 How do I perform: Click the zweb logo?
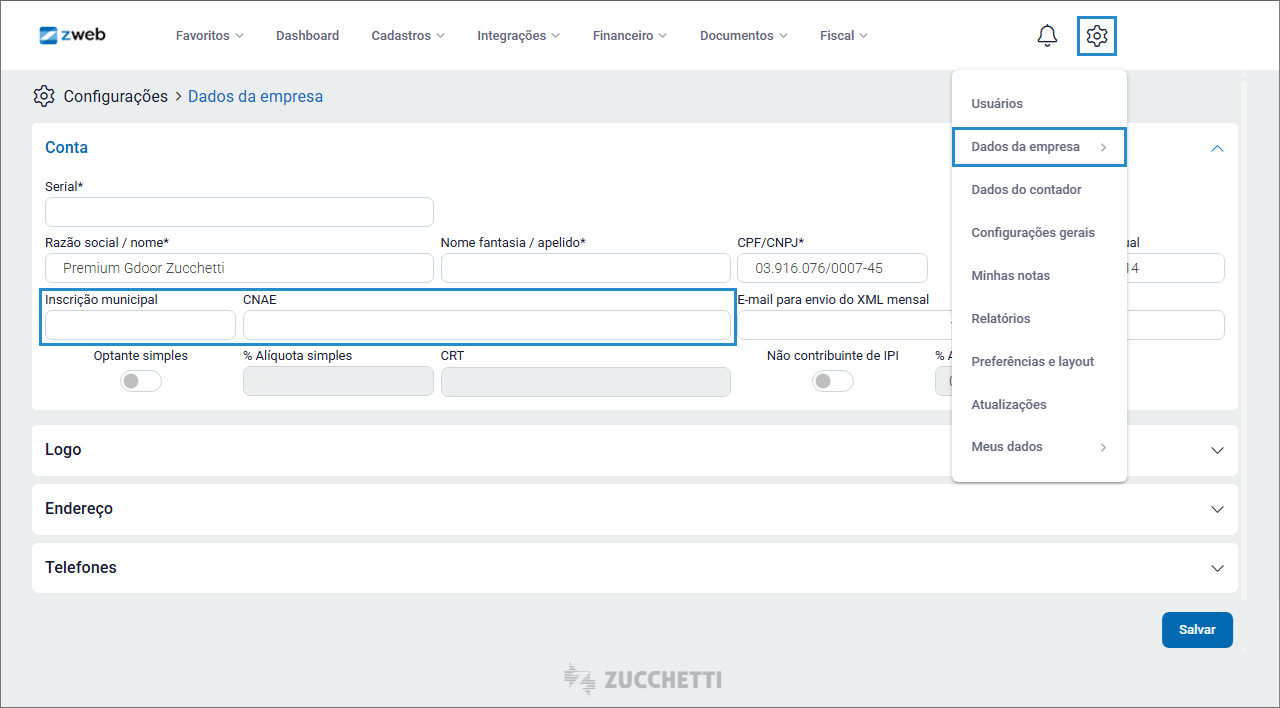click(72, 35)
